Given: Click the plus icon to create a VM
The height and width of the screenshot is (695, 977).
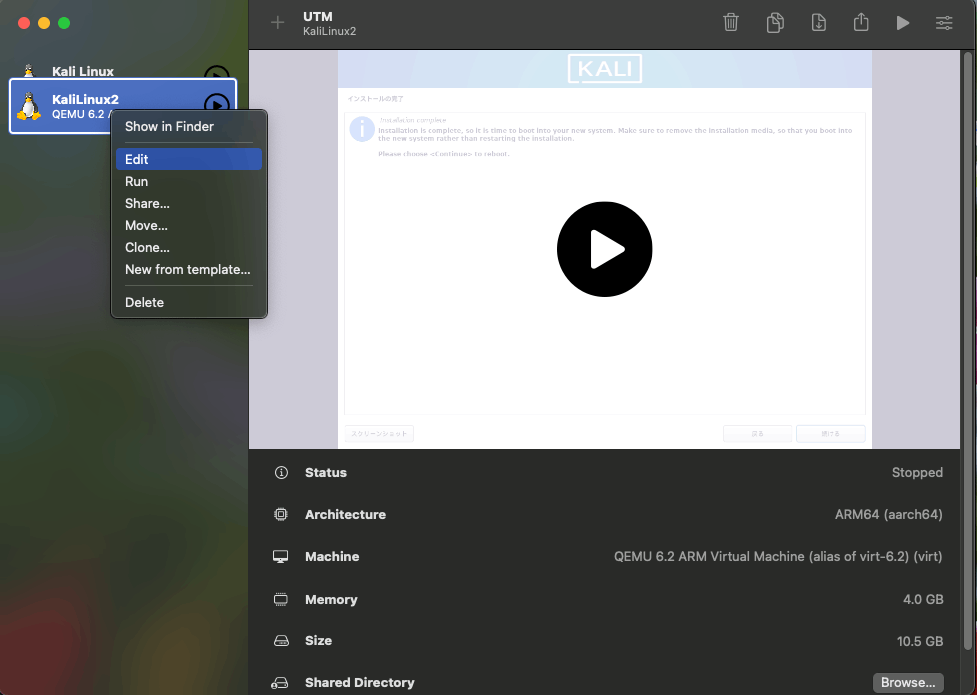Looking at the screenshot, I should click(277, 23).
